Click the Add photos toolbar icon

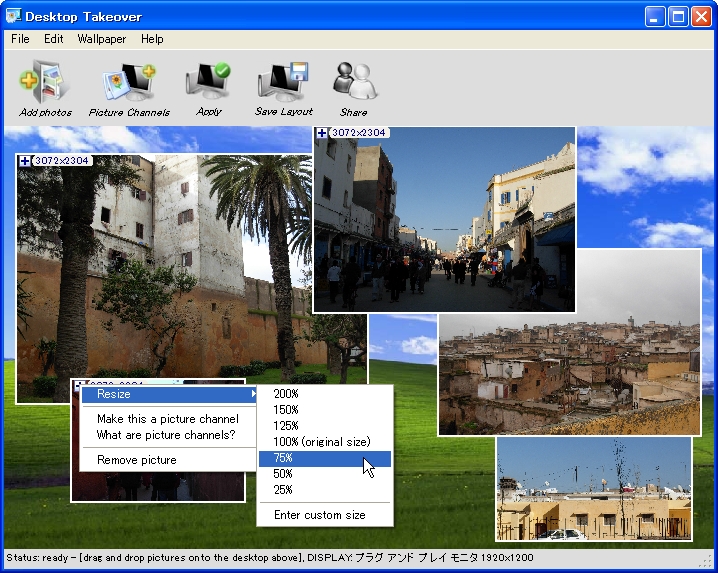pos(45,89)
